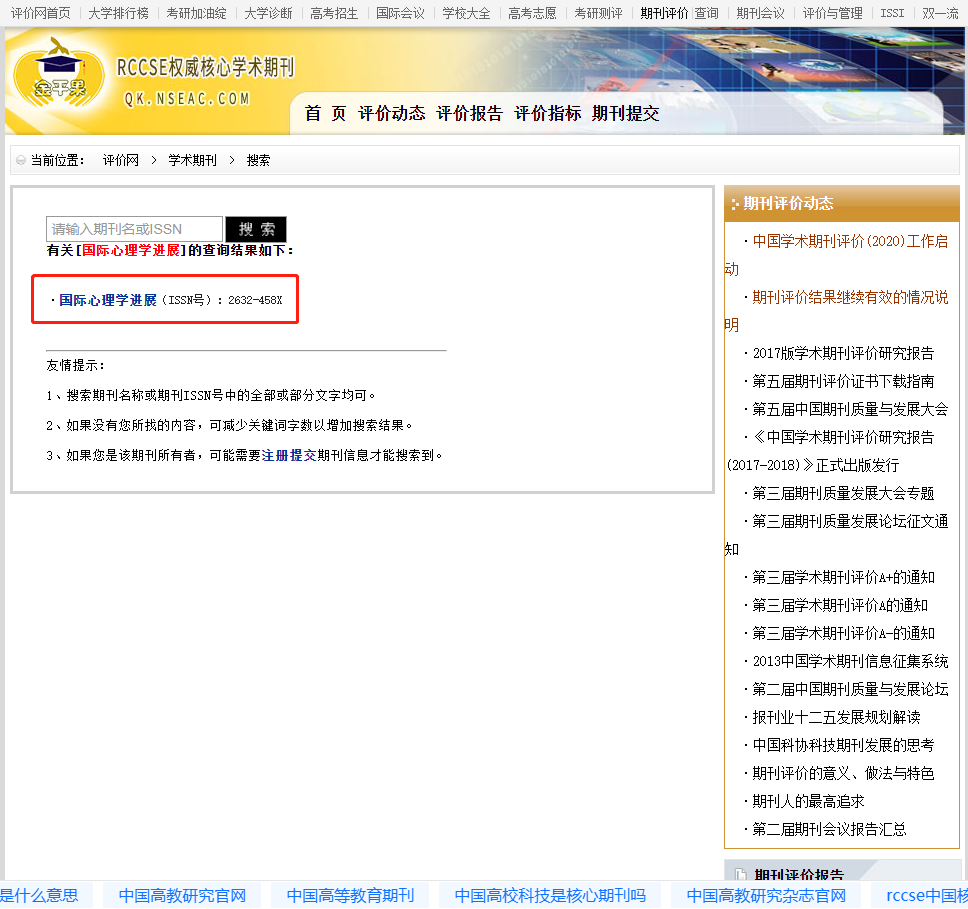This screenshot has width=968, height=909.
Task: Click the journal name search input field
Action: 134,229
